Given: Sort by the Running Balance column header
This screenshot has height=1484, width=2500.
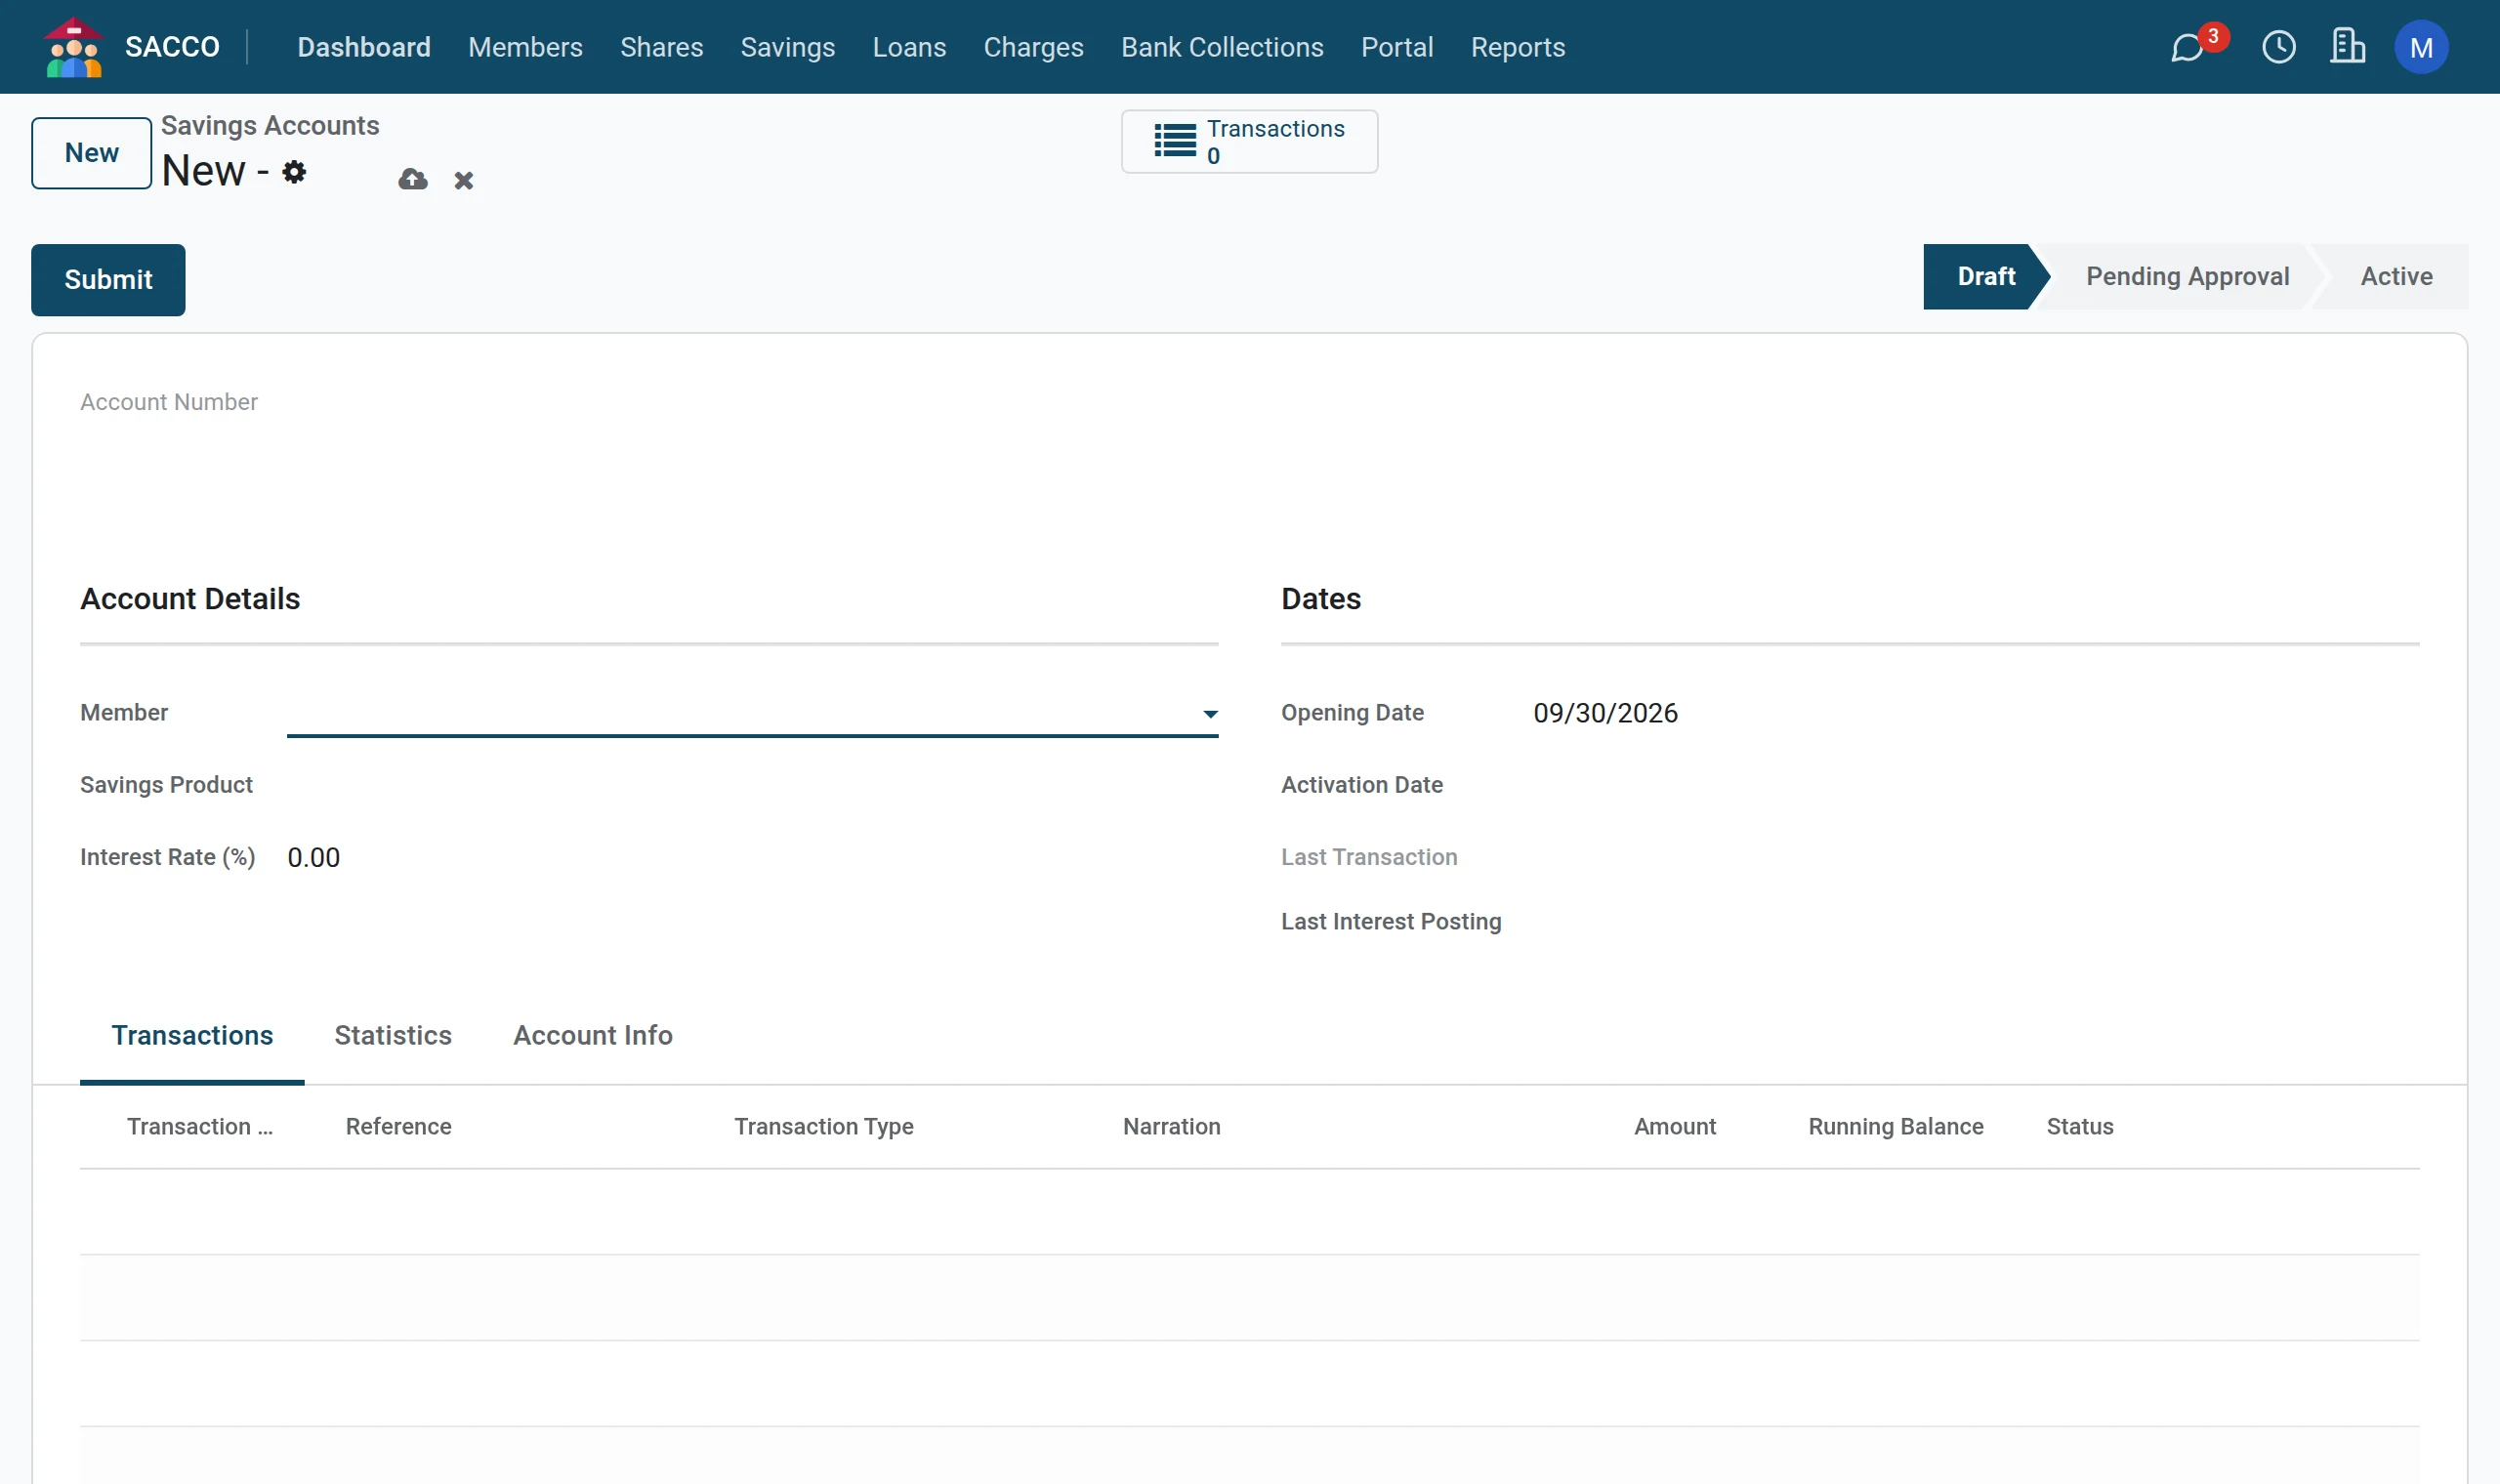Looking at the screenshot, I should 1895,1127.
